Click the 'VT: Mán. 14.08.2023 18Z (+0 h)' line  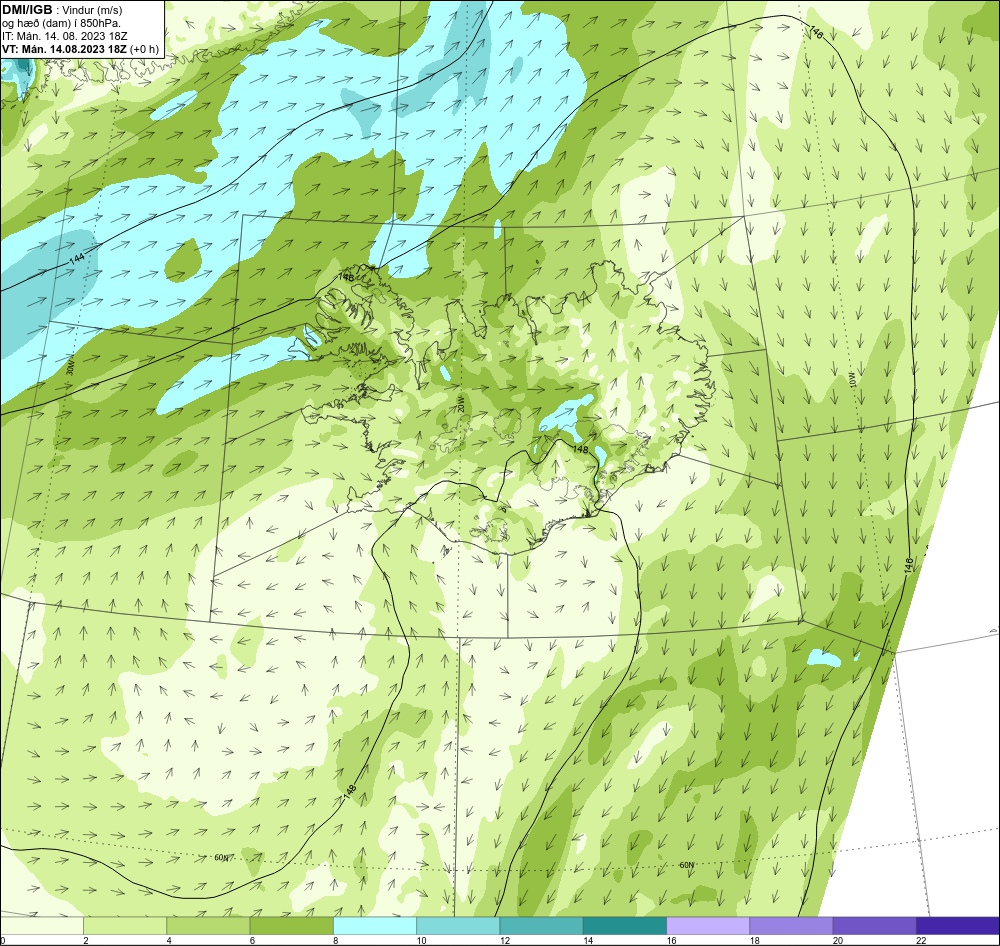(80, 49)
